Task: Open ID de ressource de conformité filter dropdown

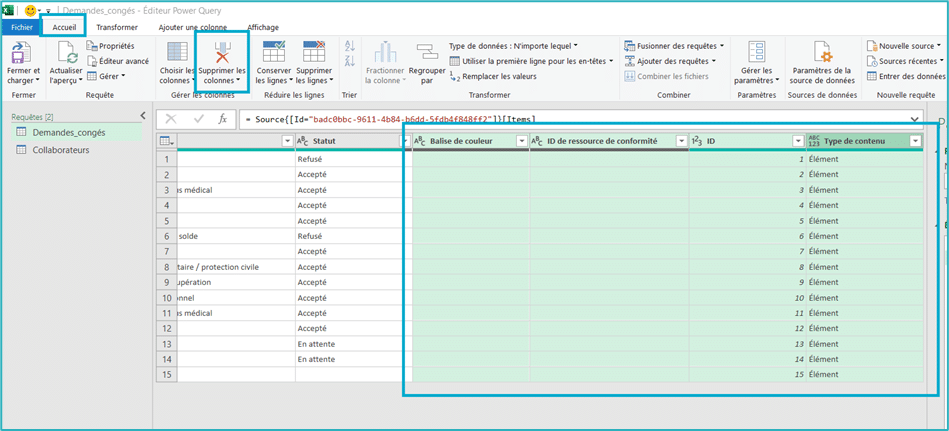Action: [x=681, y=141]
